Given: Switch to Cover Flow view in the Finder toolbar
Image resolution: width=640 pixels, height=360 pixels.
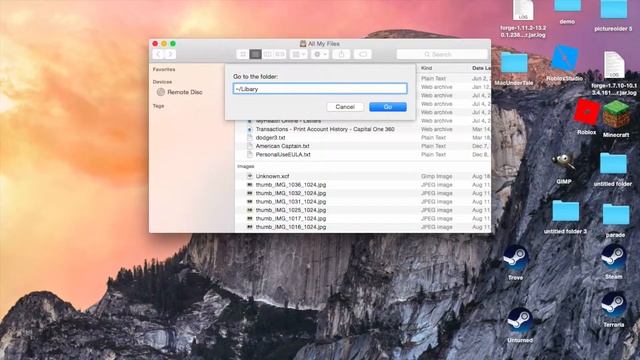Looking at the screenshot, I should [280, 54].
